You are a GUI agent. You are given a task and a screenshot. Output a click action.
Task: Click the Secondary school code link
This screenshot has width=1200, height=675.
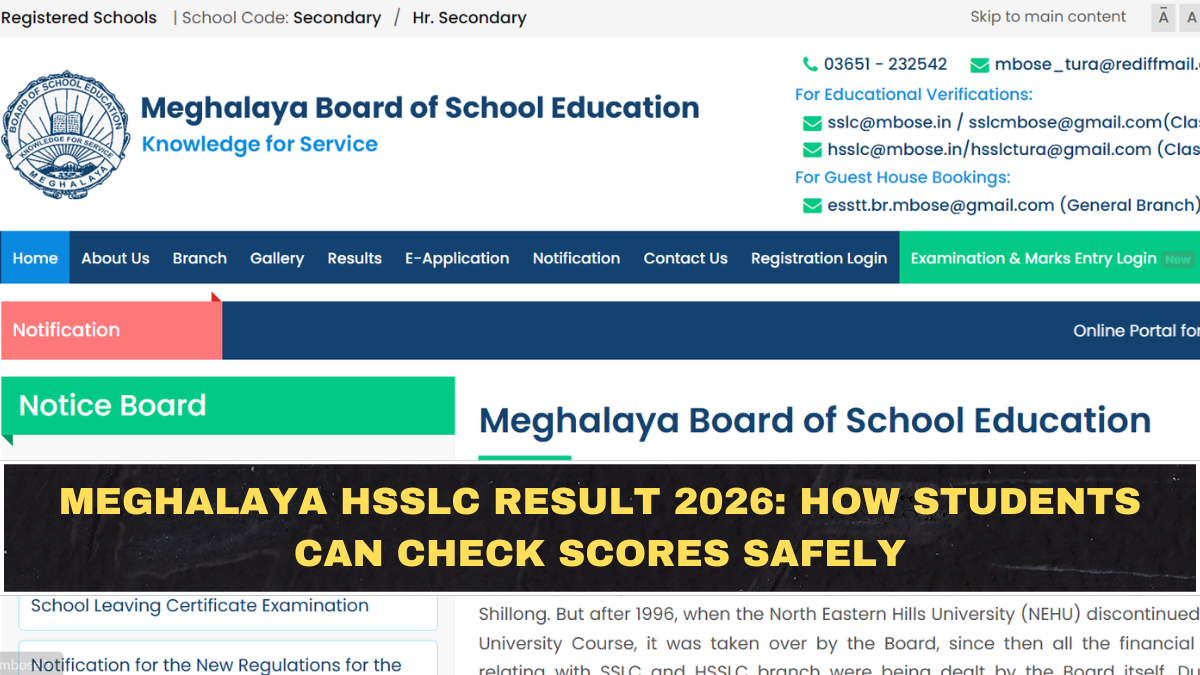coord(337,18)
